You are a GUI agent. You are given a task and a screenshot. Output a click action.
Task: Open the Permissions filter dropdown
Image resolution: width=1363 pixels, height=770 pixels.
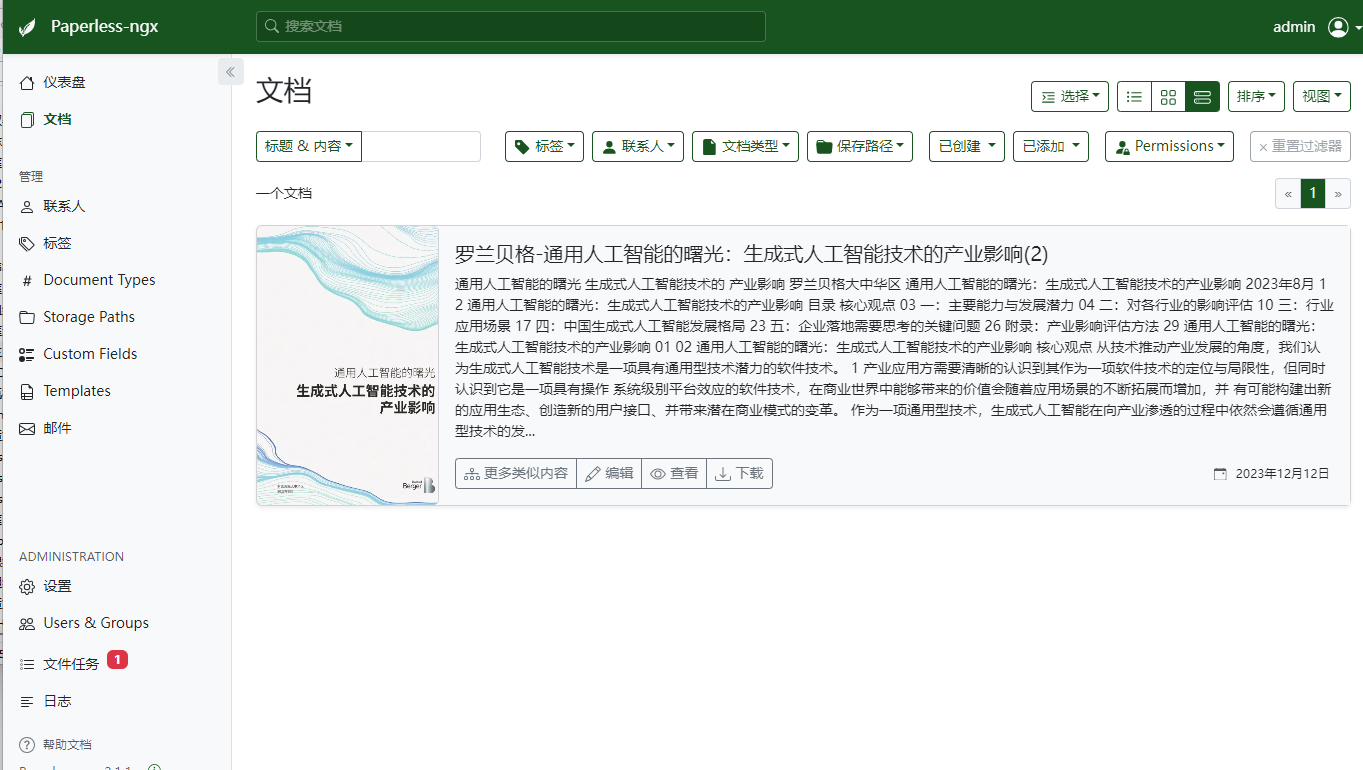[x=1168, y=145]
